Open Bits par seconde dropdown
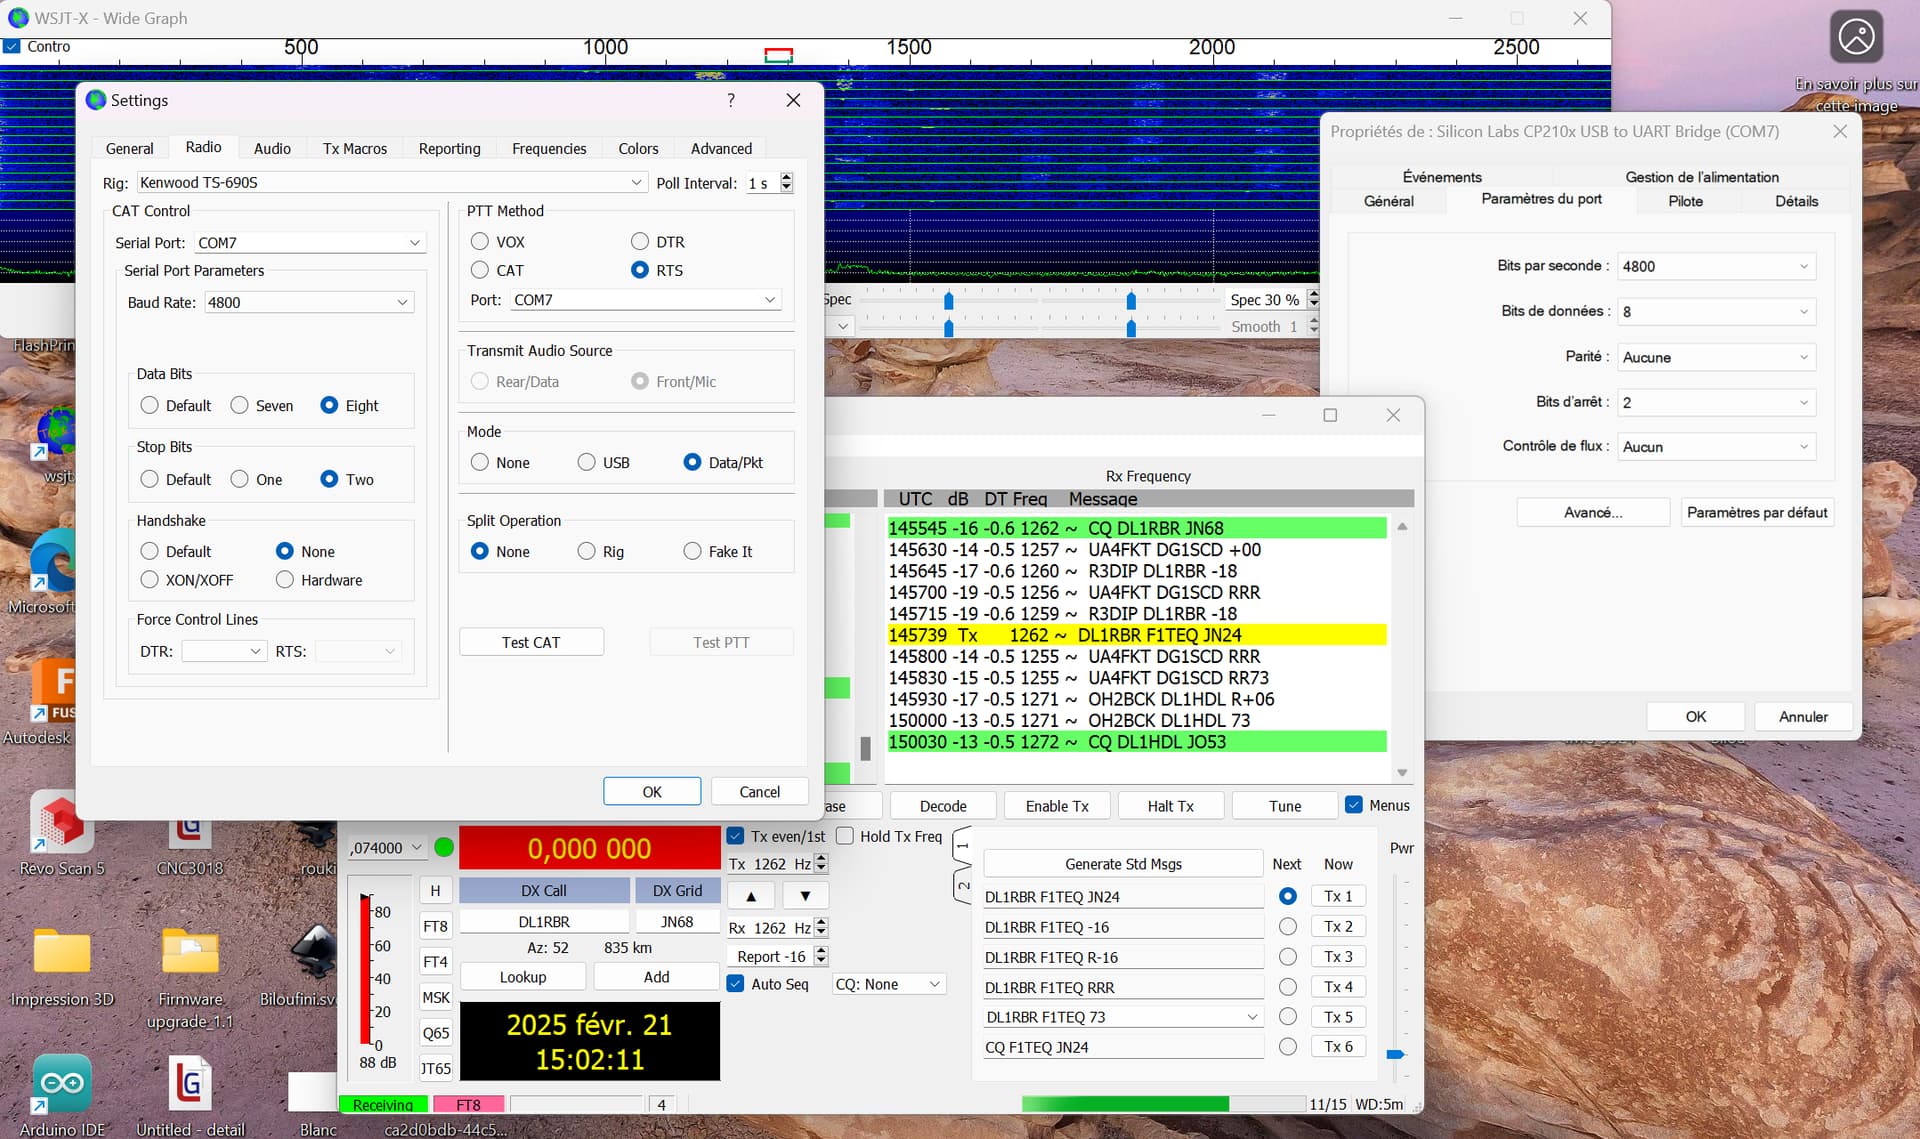Image resolution: width=1920 pixels, height=1139 pixels. 1716,266
